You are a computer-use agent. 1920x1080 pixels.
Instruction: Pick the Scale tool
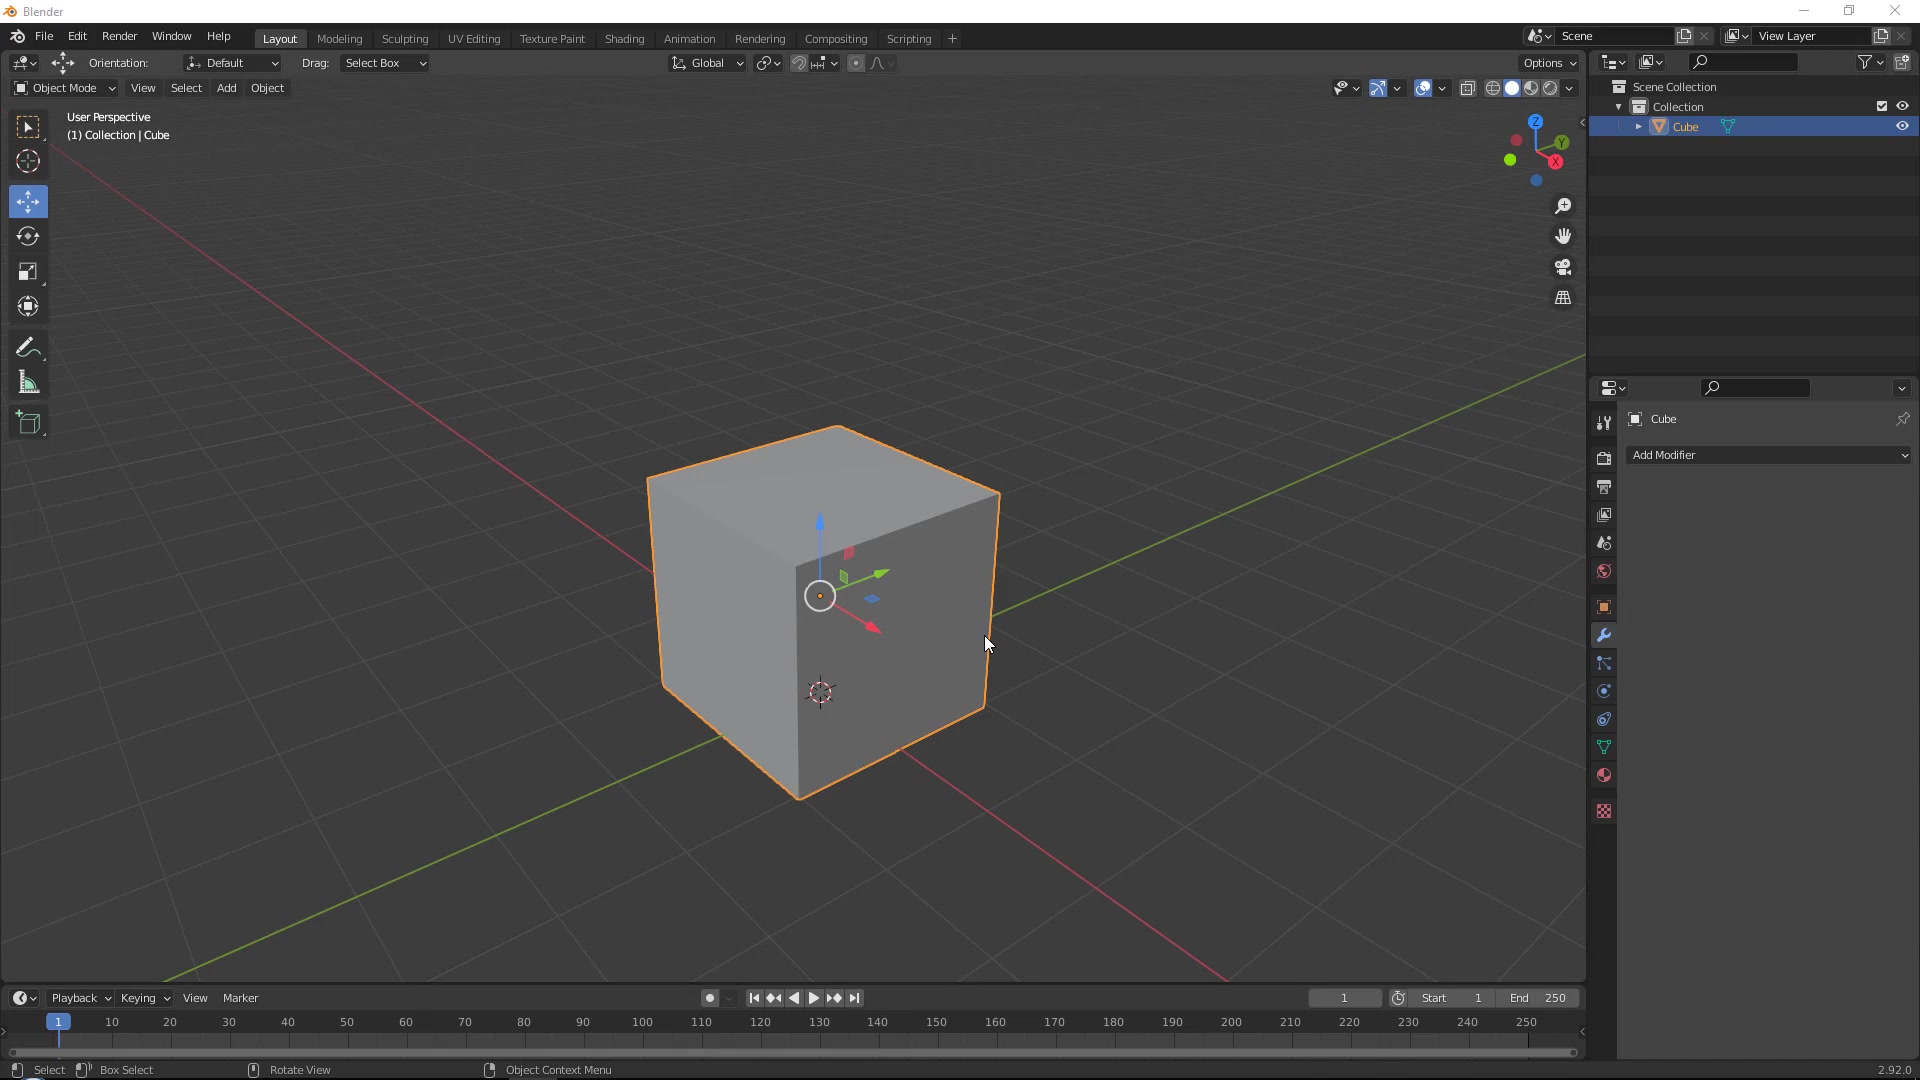click(x=28, y=271)
